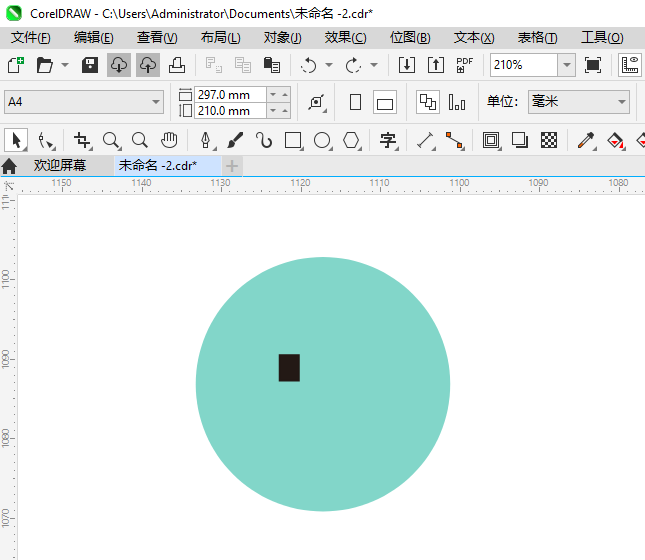Select landscape page orientation
Image resolution: width=645 pixels, height=560 pixels.
click(385, 103)
